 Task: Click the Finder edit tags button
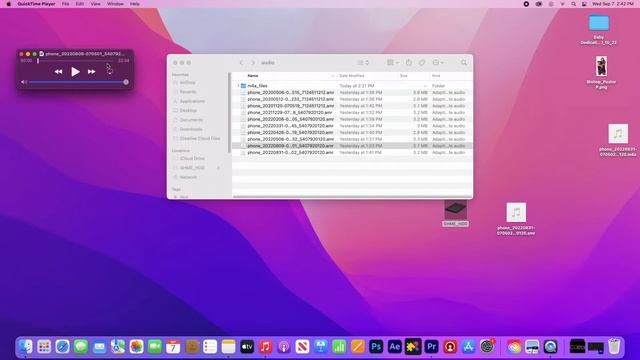(x=422, y=62)
